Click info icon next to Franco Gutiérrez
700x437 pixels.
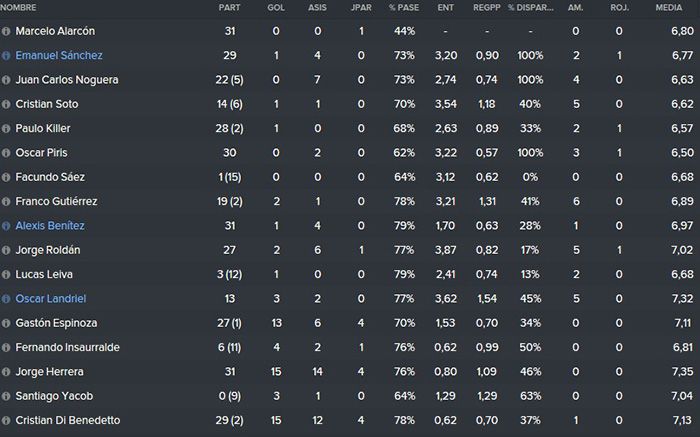click(6, 202)
